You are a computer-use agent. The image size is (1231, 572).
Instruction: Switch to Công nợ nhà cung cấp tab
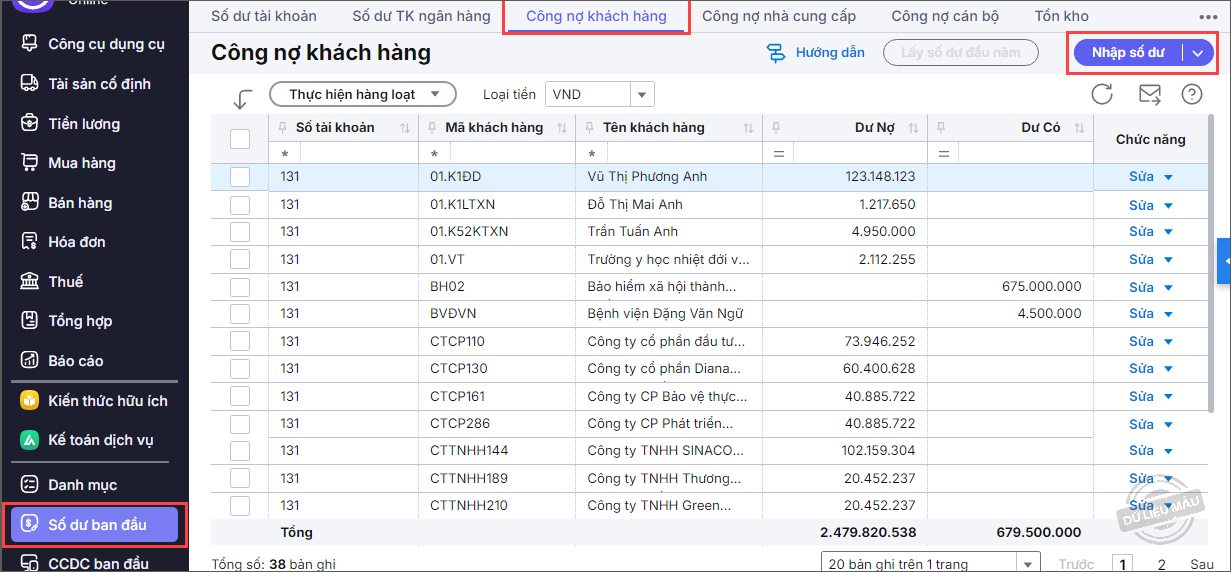(x=779, y=16)
